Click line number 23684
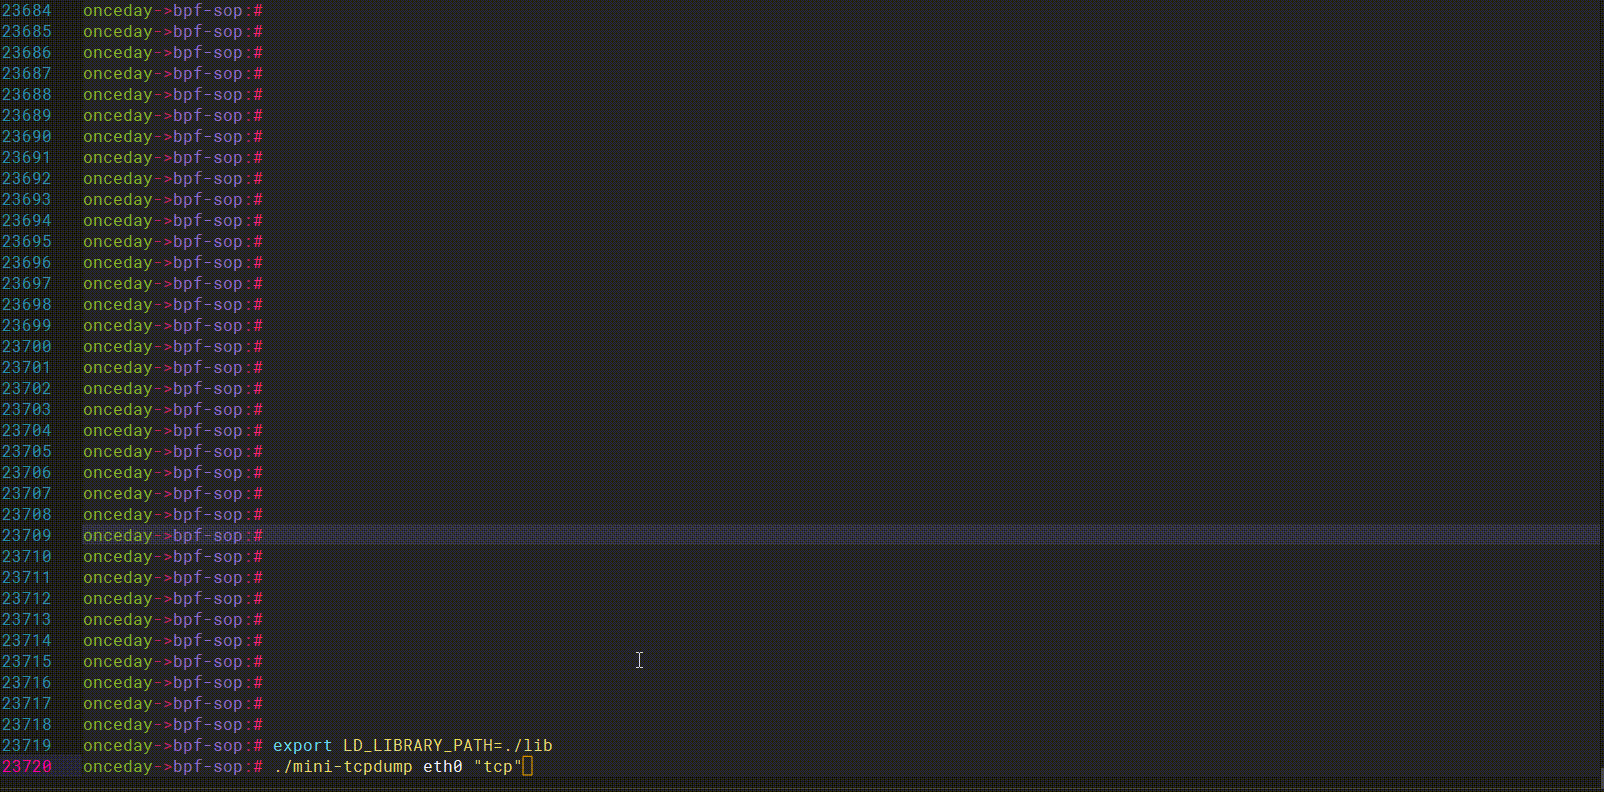The image size is (1604, 792). point(27,11)
